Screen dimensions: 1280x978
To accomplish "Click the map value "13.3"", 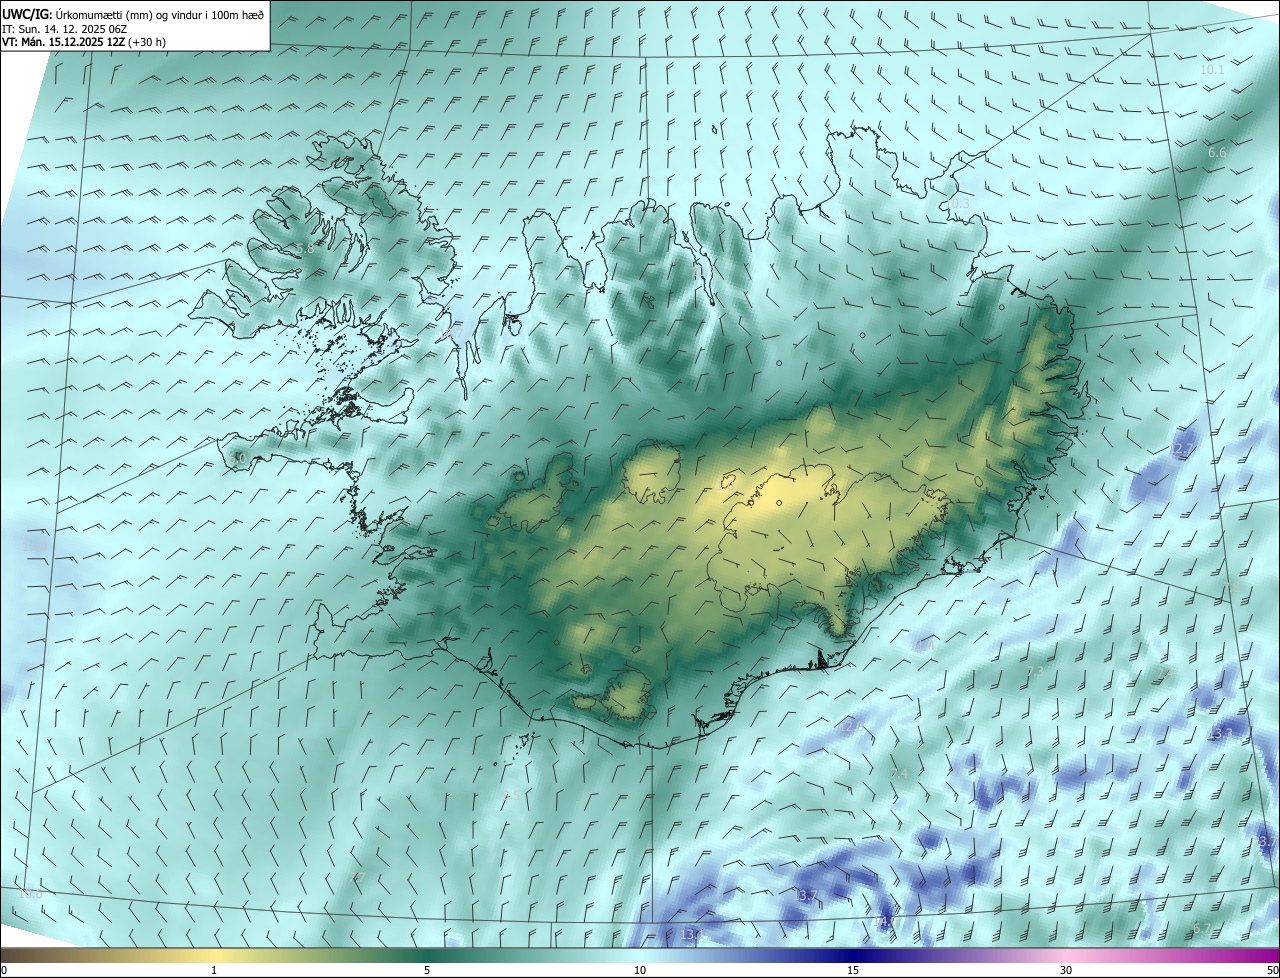I will coord(1220,734).
